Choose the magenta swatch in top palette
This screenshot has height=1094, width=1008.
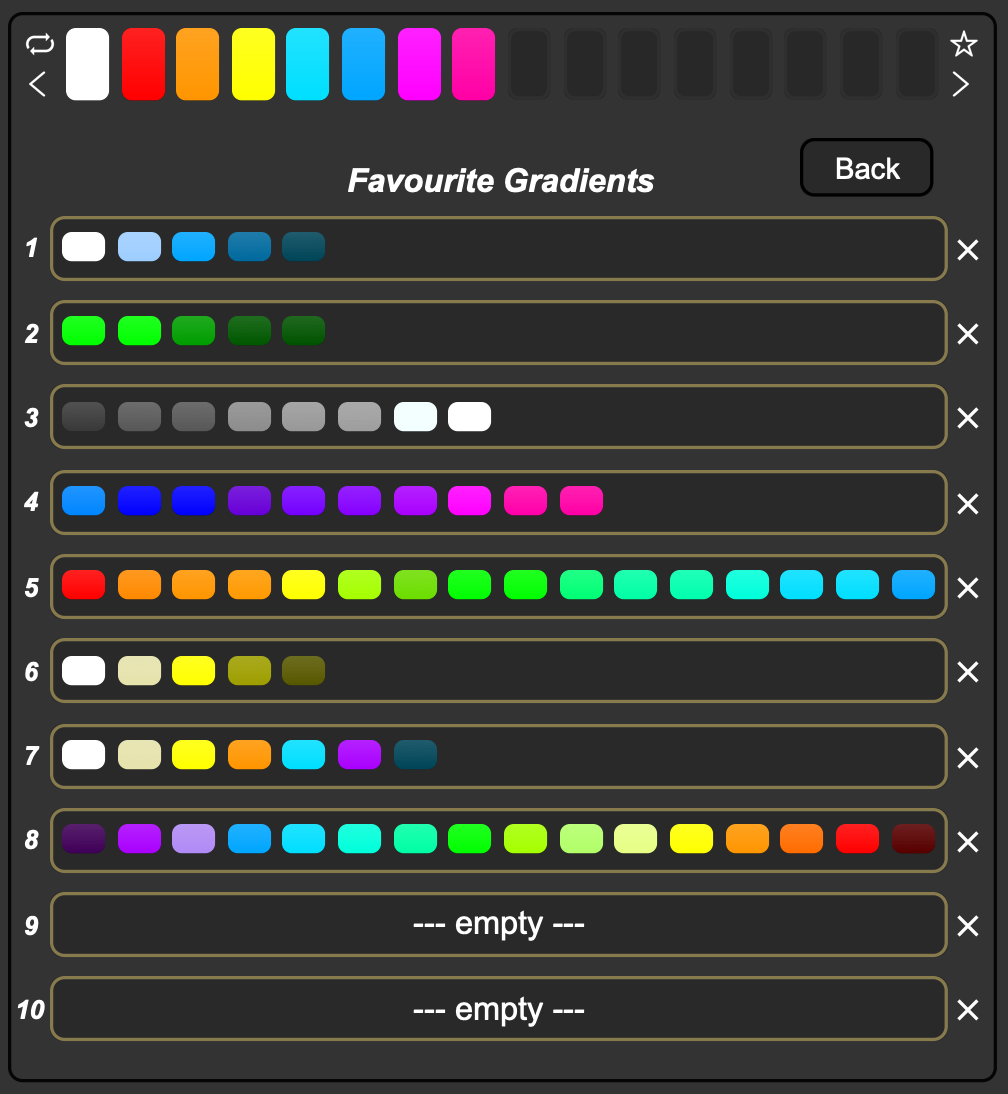click(419, 64)
